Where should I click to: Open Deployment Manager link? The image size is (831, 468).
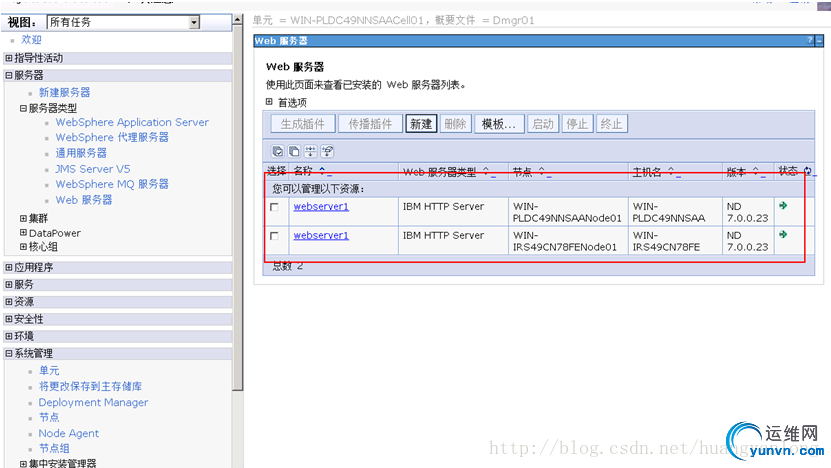click(x=93, y=402)
